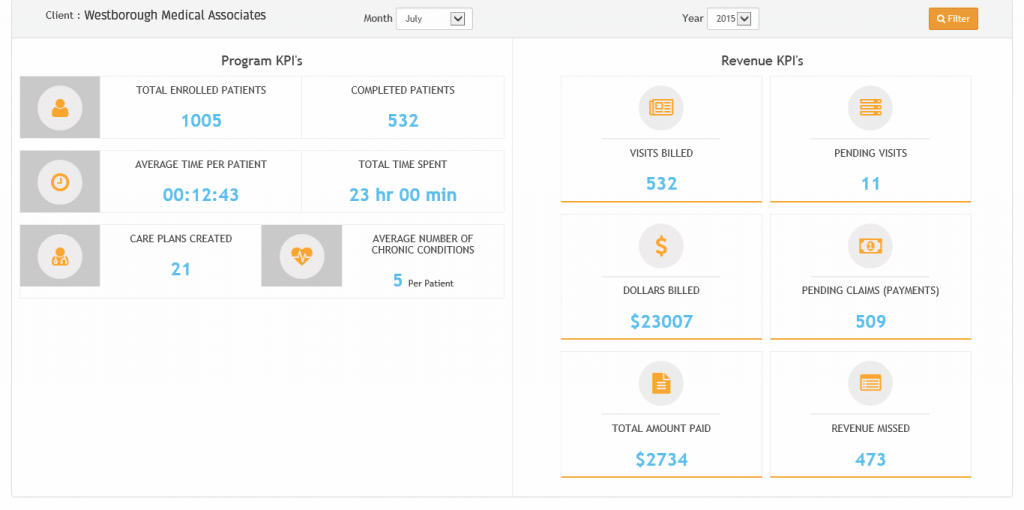This screenshot has height=510, width=1024.
Task: Click the Total Time Spent value
Action: coord(403,195)
